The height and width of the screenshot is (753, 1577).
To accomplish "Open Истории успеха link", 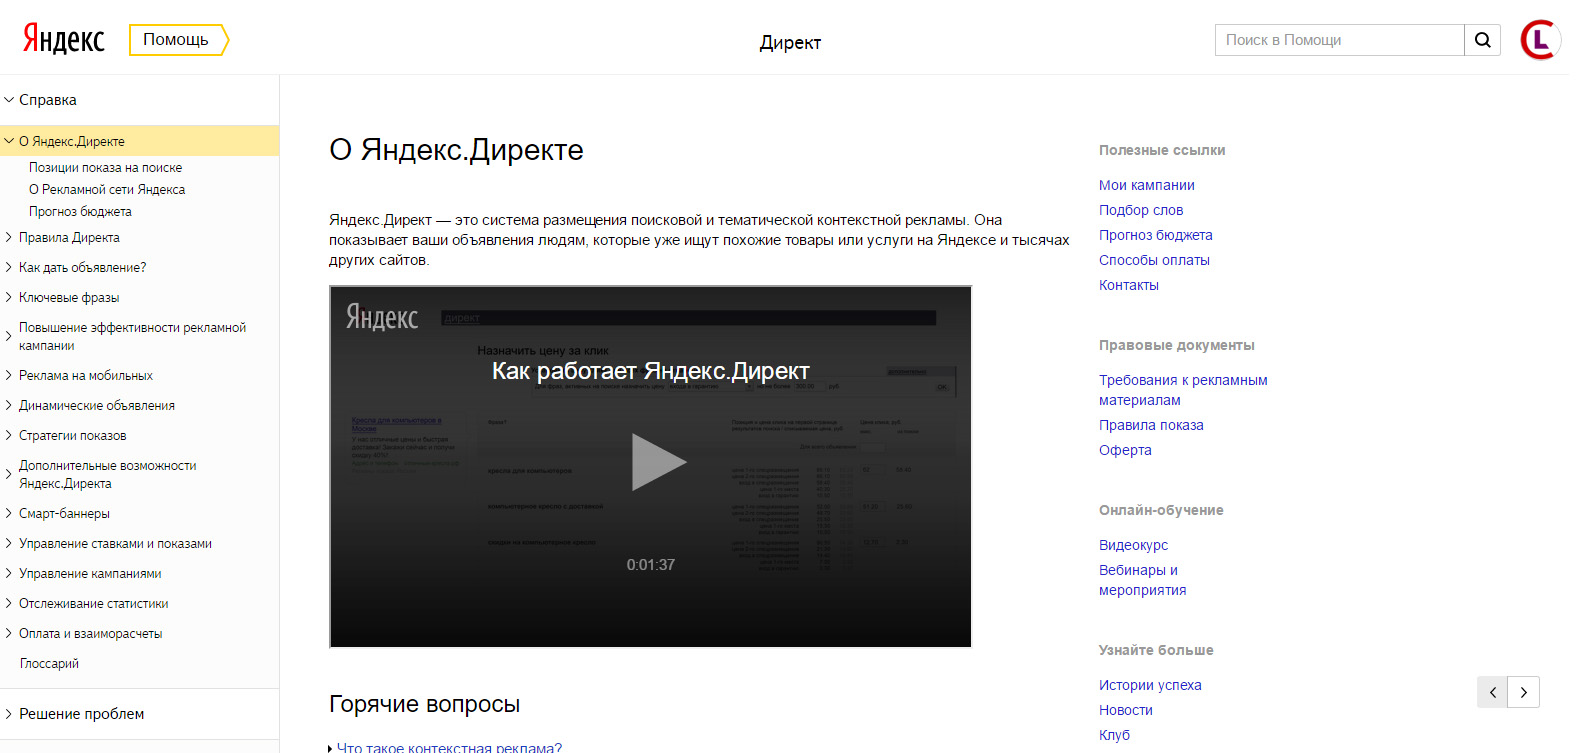I will tap(1150, 685).
